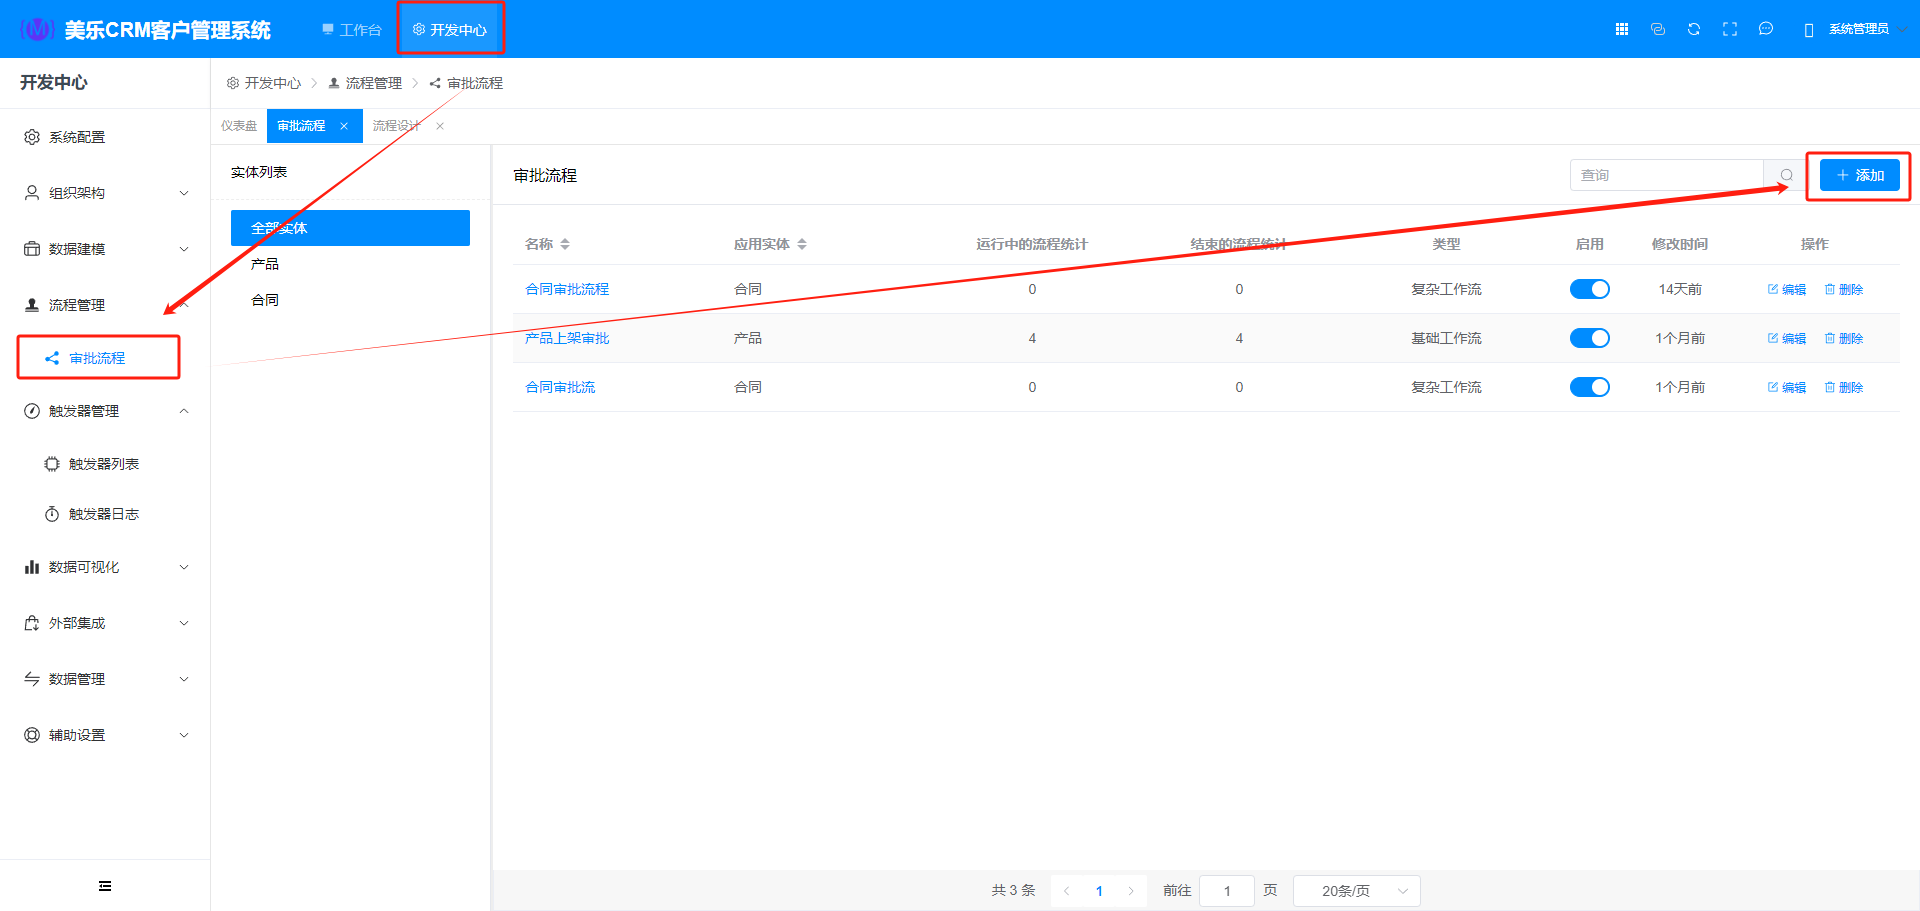Switch to the 仪表盘 tab
The image size is (1920, 911).
pyautogui.click(x=239, y=126)
